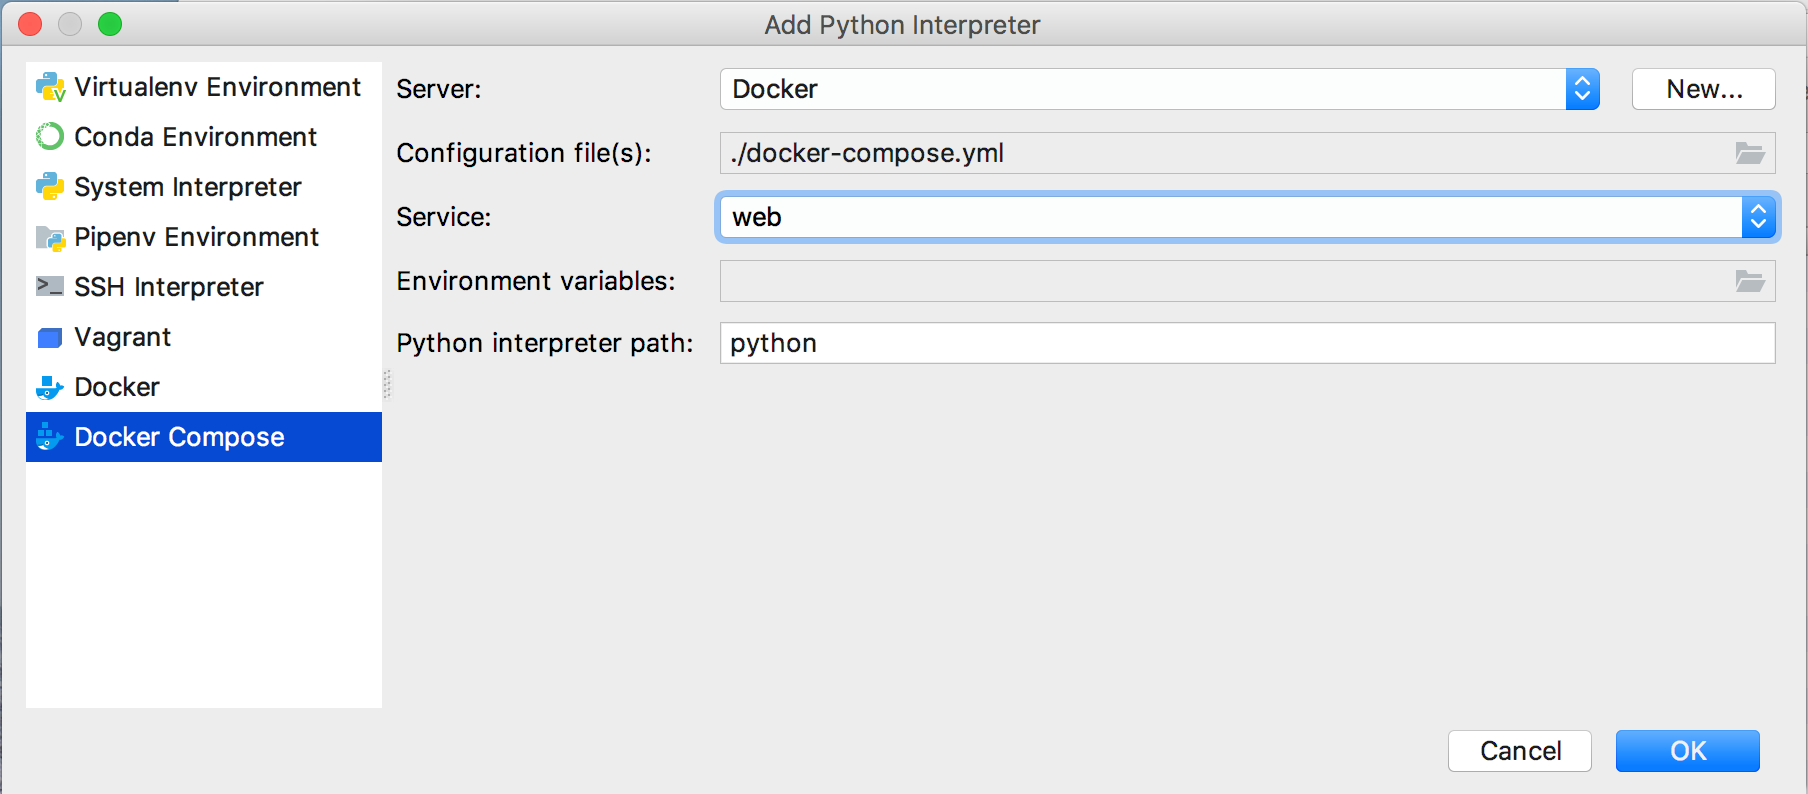Close the Add Python Interpreter dialog
Viewport: 1808px width, 794px height.
[31, 24]
